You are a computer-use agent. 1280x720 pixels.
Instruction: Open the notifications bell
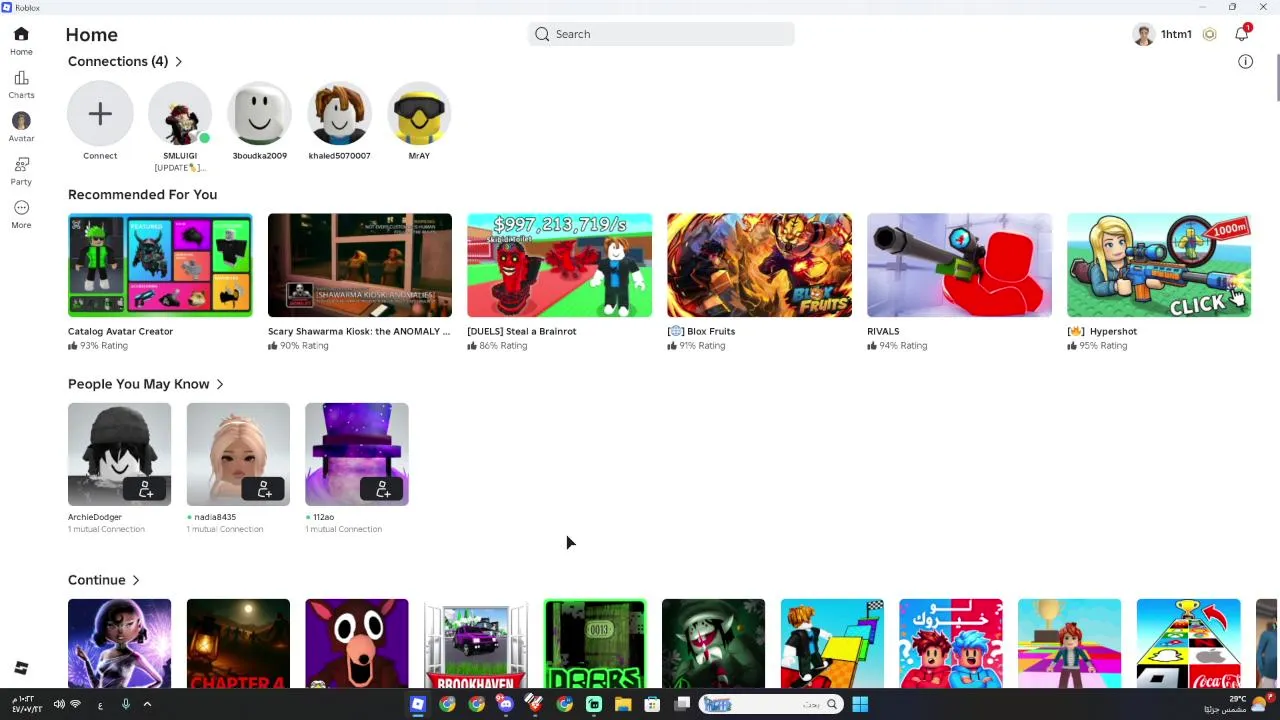click(1241, 34)
